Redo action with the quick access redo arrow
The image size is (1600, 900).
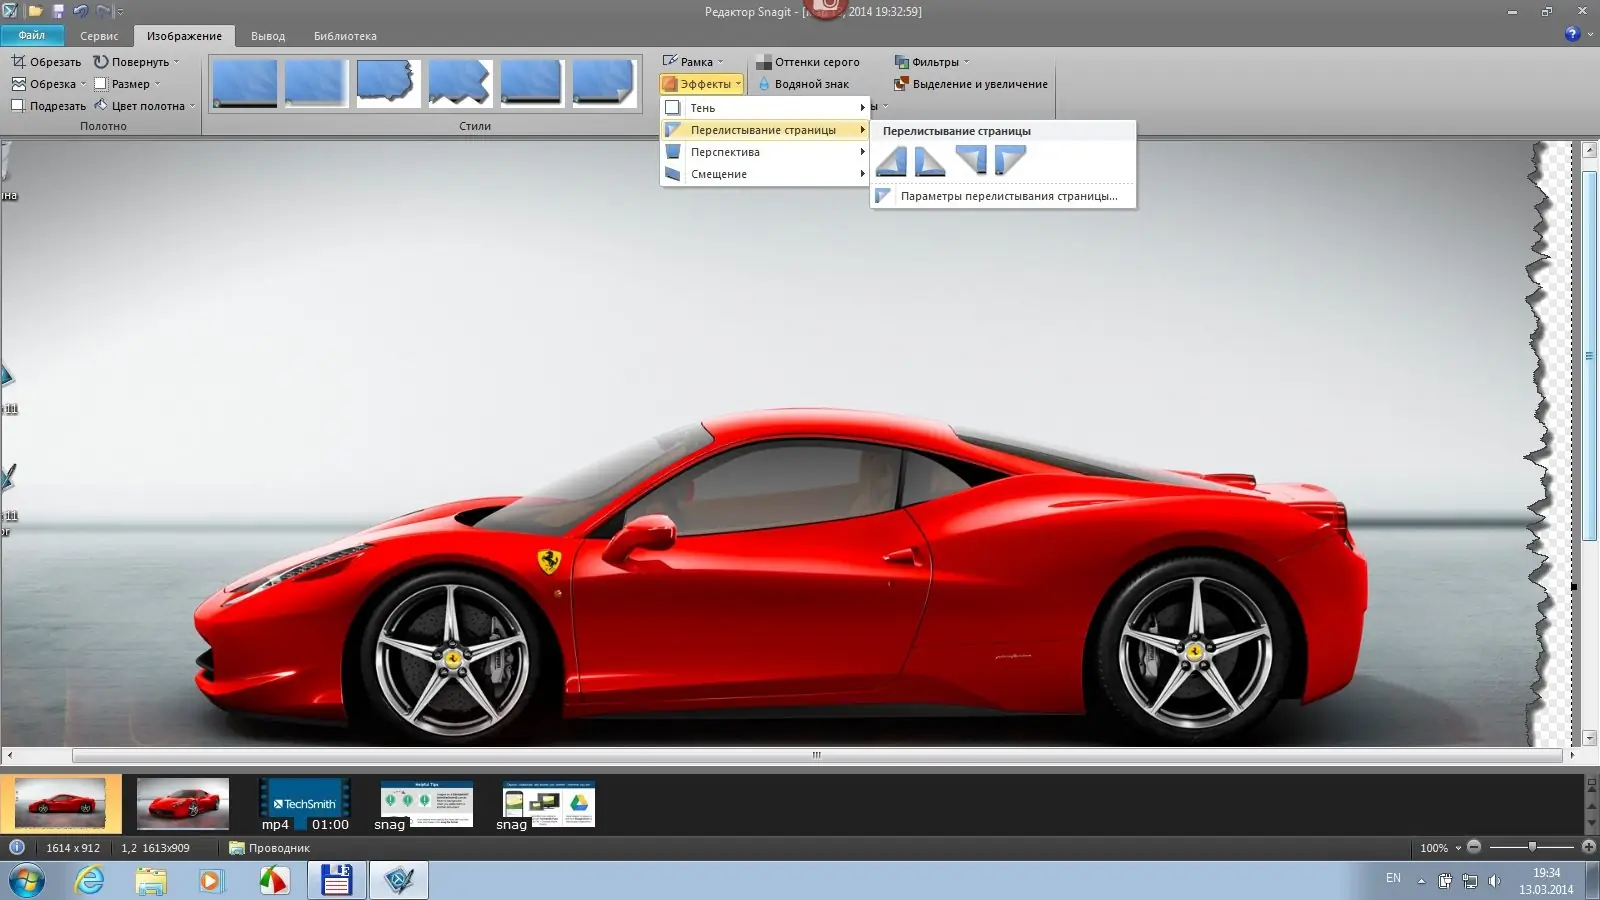click(104, 11)
